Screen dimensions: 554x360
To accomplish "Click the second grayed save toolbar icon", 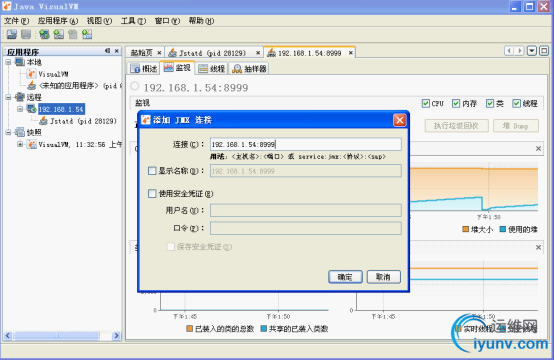I will coord(26,34).
